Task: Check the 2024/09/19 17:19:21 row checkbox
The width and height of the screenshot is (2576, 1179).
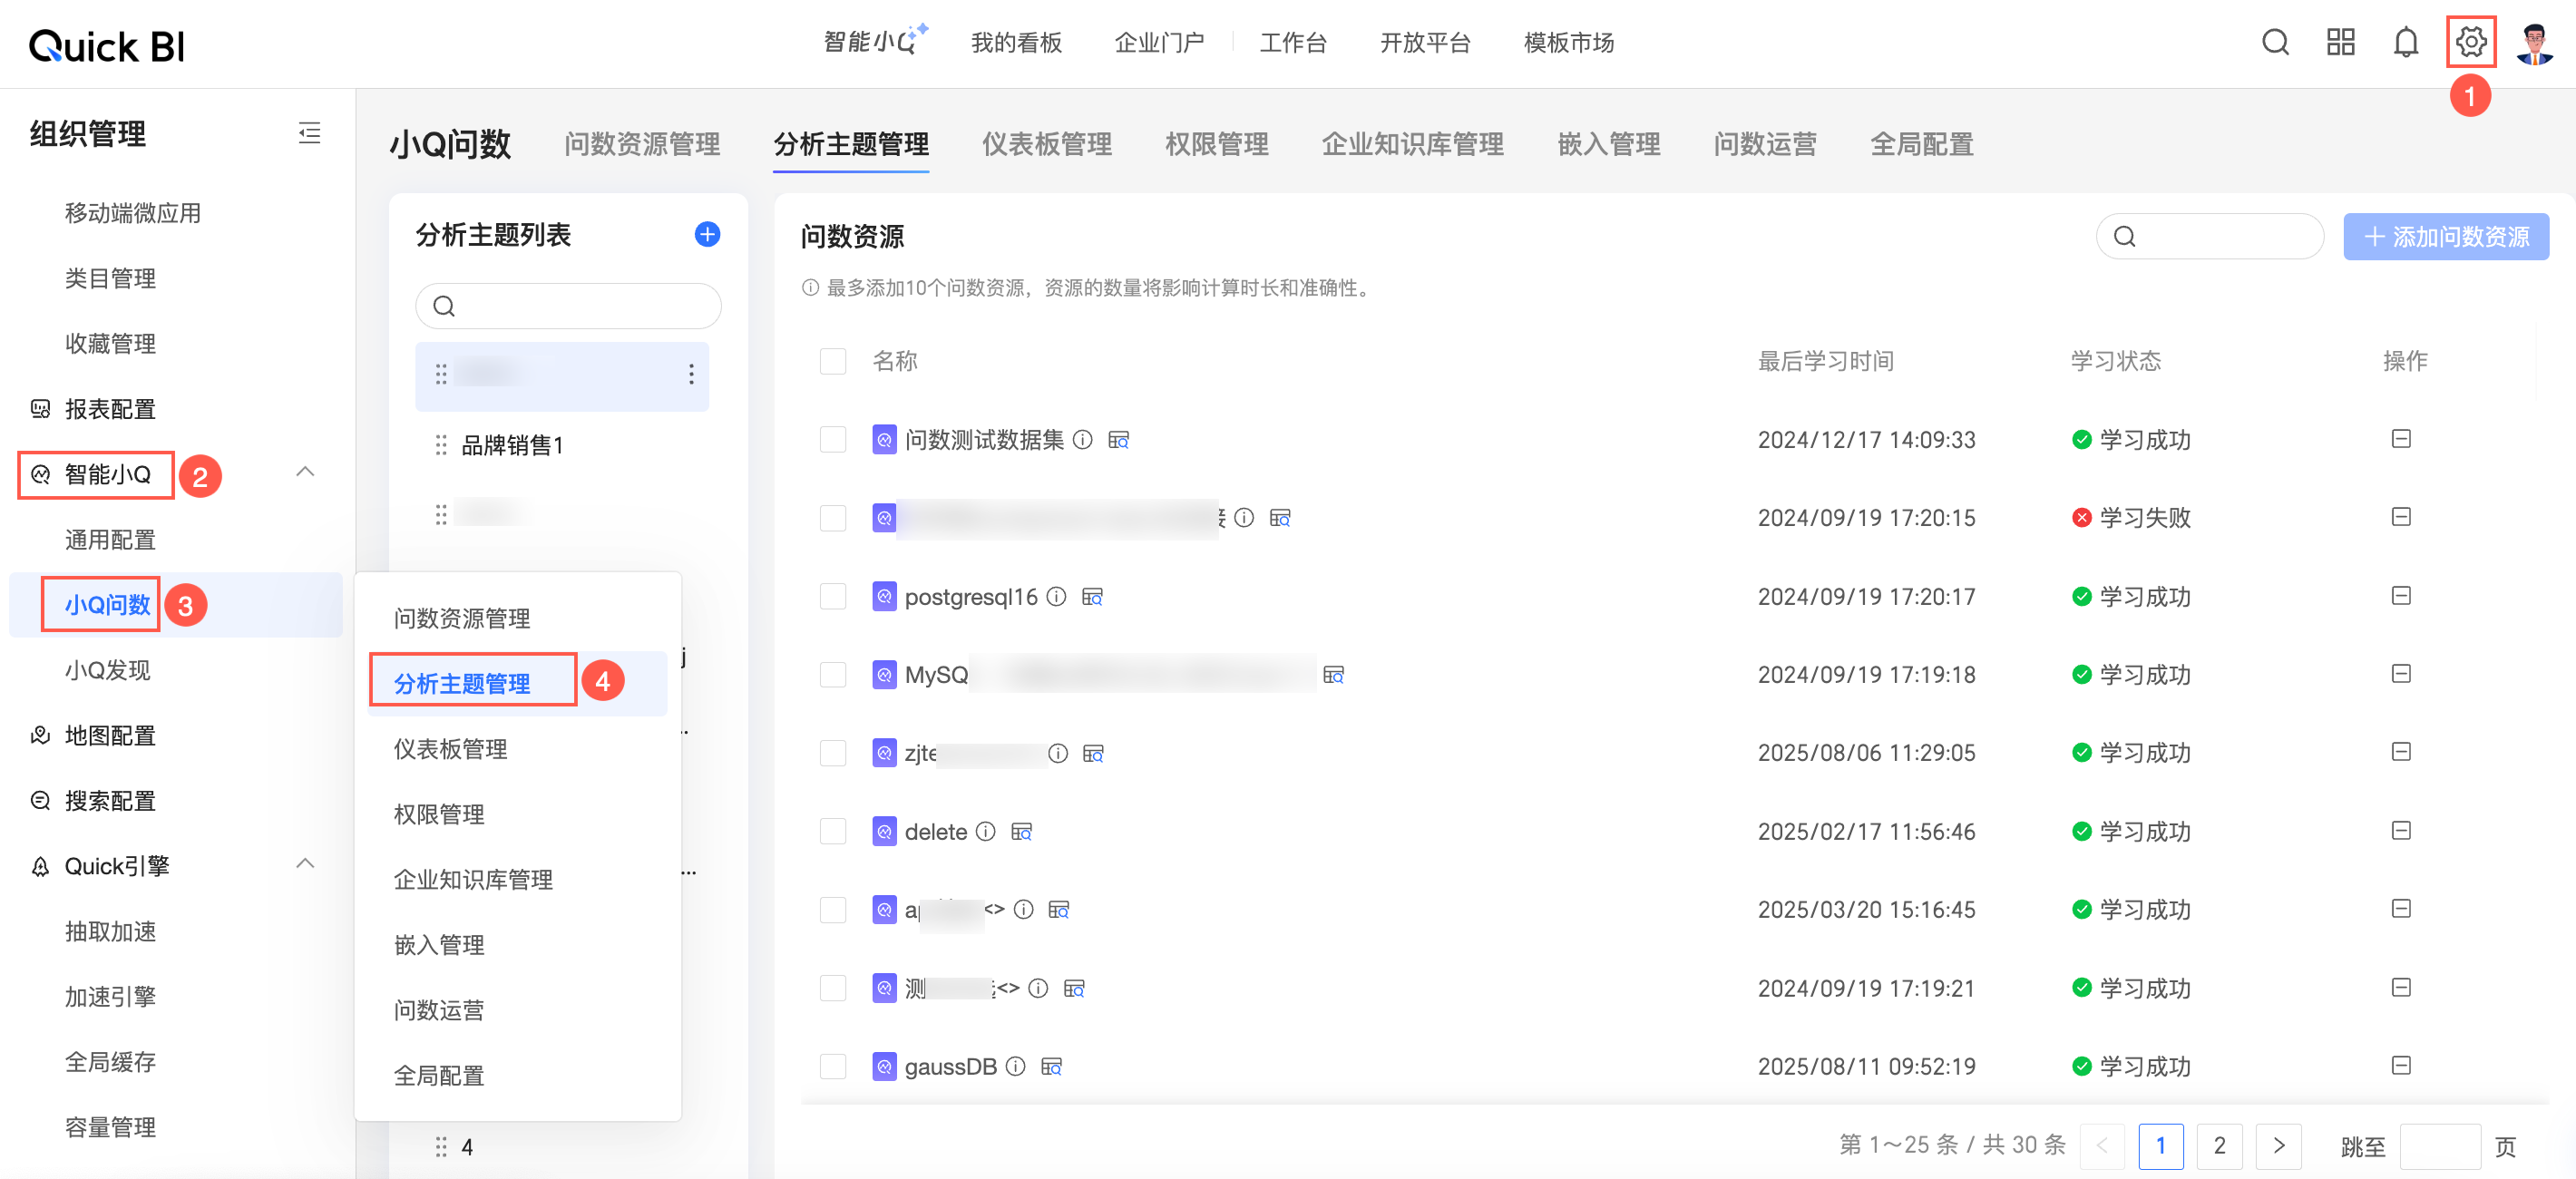Action: [832, 989]
